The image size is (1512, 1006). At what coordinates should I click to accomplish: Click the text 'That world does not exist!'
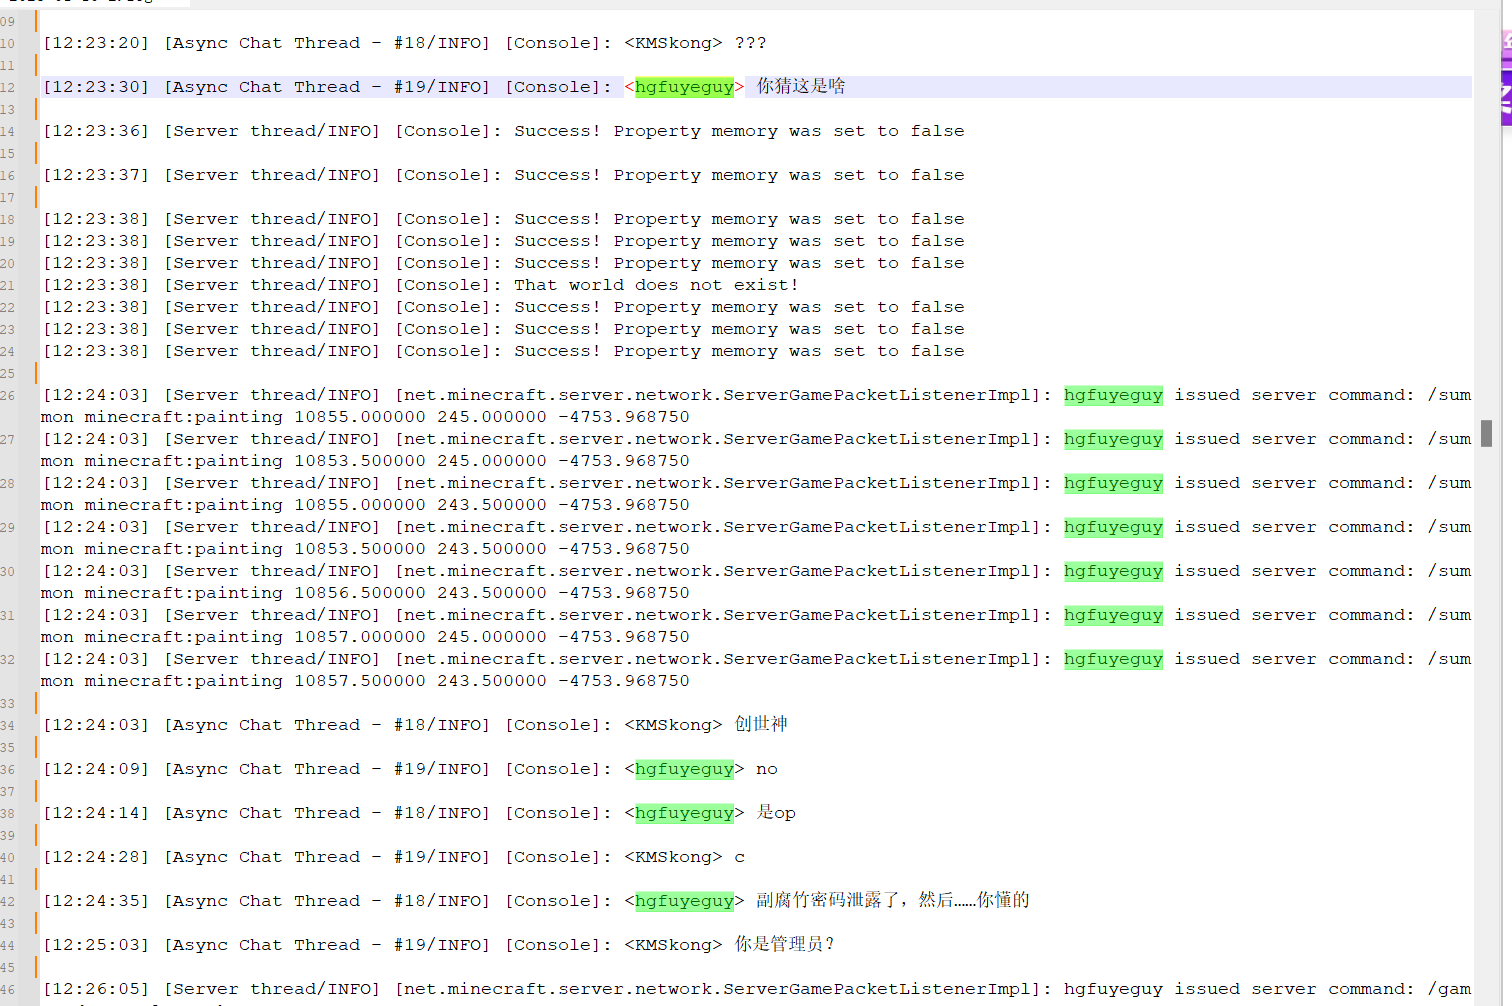pyautogui.click(x=656, y=285)
